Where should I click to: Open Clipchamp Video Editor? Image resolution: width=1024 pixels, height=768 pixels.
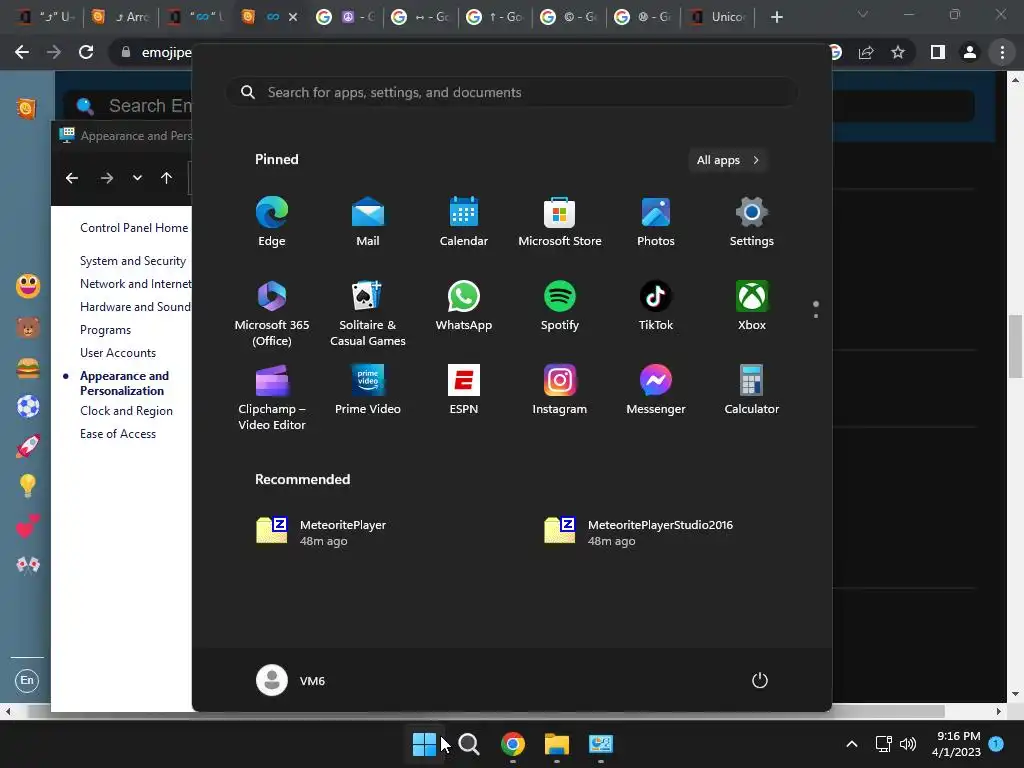(x=272, y=398)
